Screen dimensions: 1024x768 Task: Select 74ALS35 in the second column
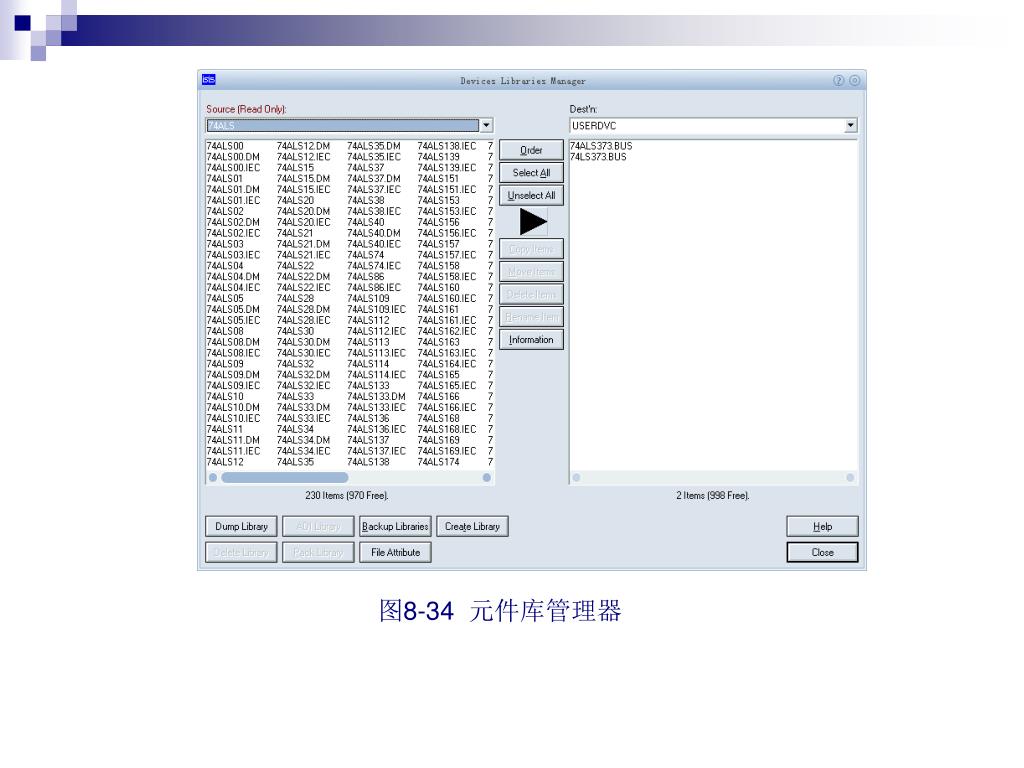[295, 462]
